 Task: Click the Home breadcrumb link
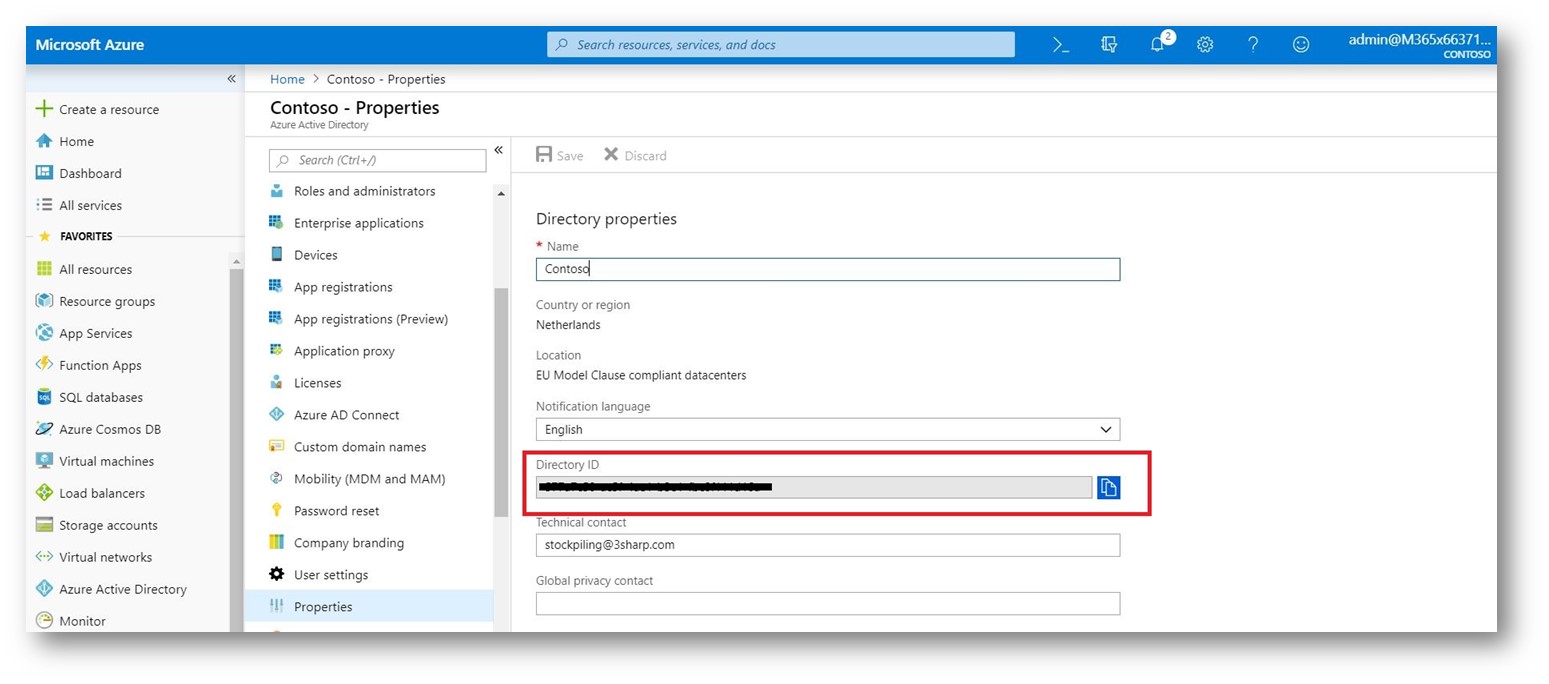(x=287, y=79)
